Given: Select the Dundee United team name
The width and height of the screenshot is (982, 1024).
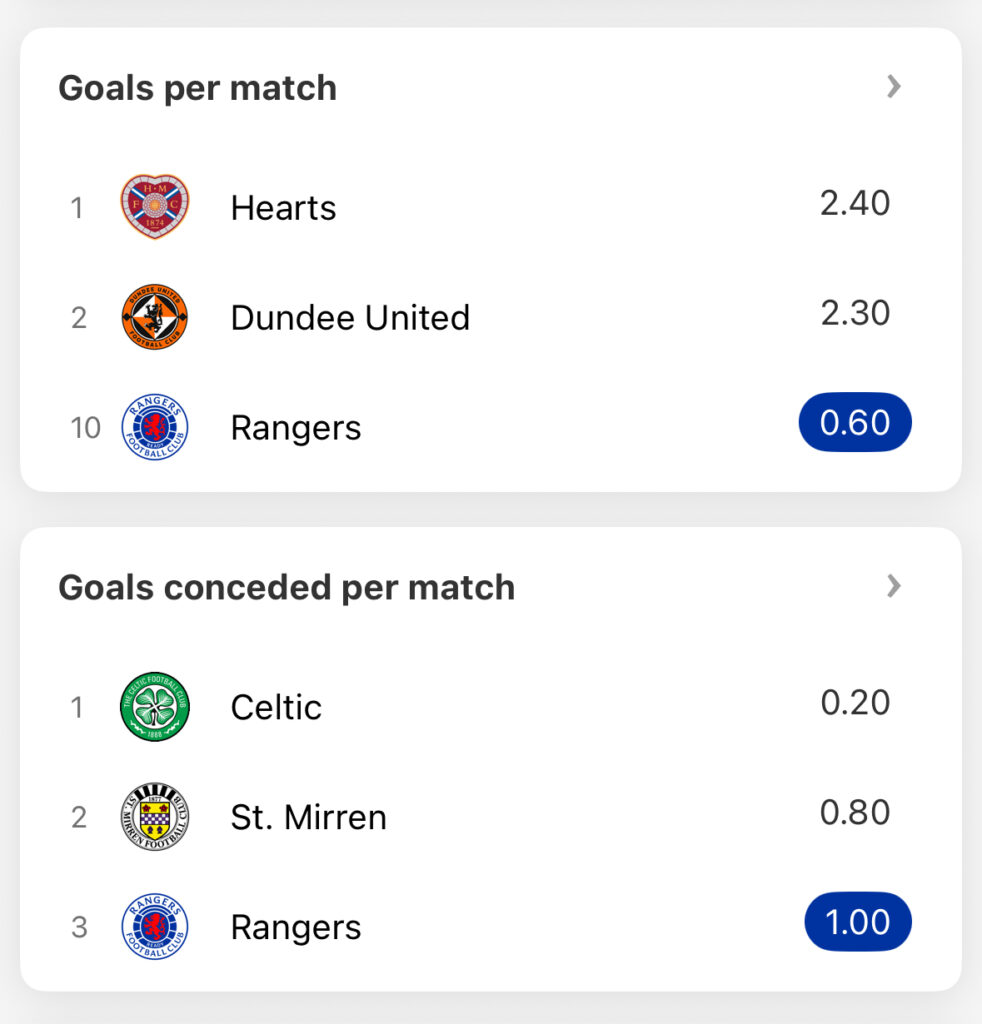Looking at the screenshot, I should [351, 318].
